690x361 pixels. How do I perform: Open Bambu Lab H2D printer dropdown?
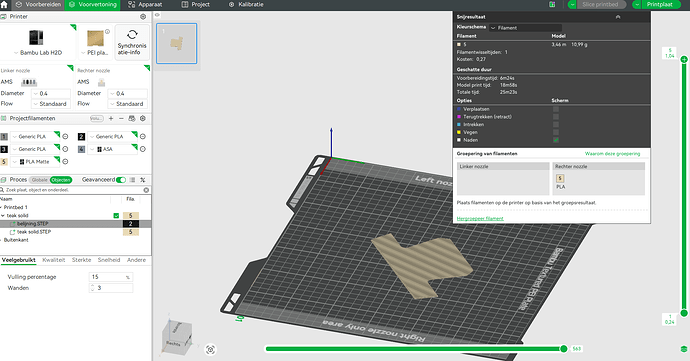[38, 52]
